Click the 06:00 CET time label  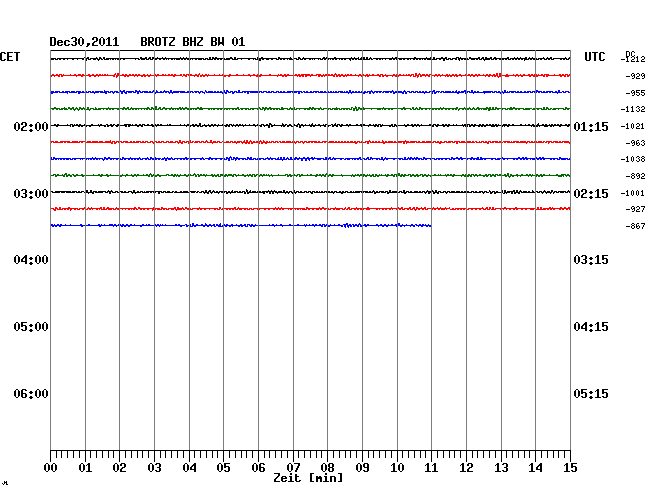tap(32, 393)
